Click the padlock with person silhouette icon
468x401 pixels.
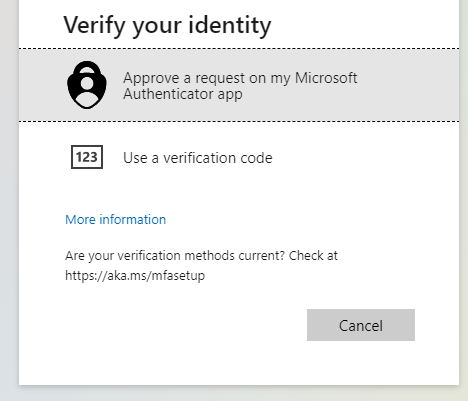tap(87, 85)
